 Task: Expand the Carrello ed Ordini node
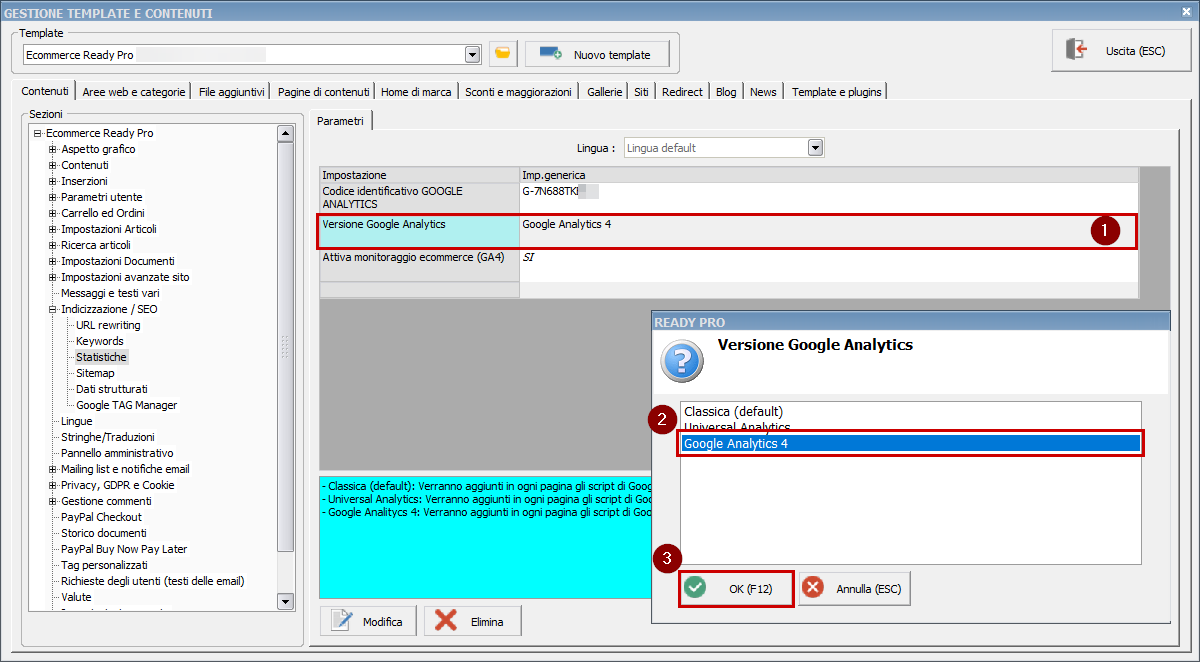pos(53,213)
